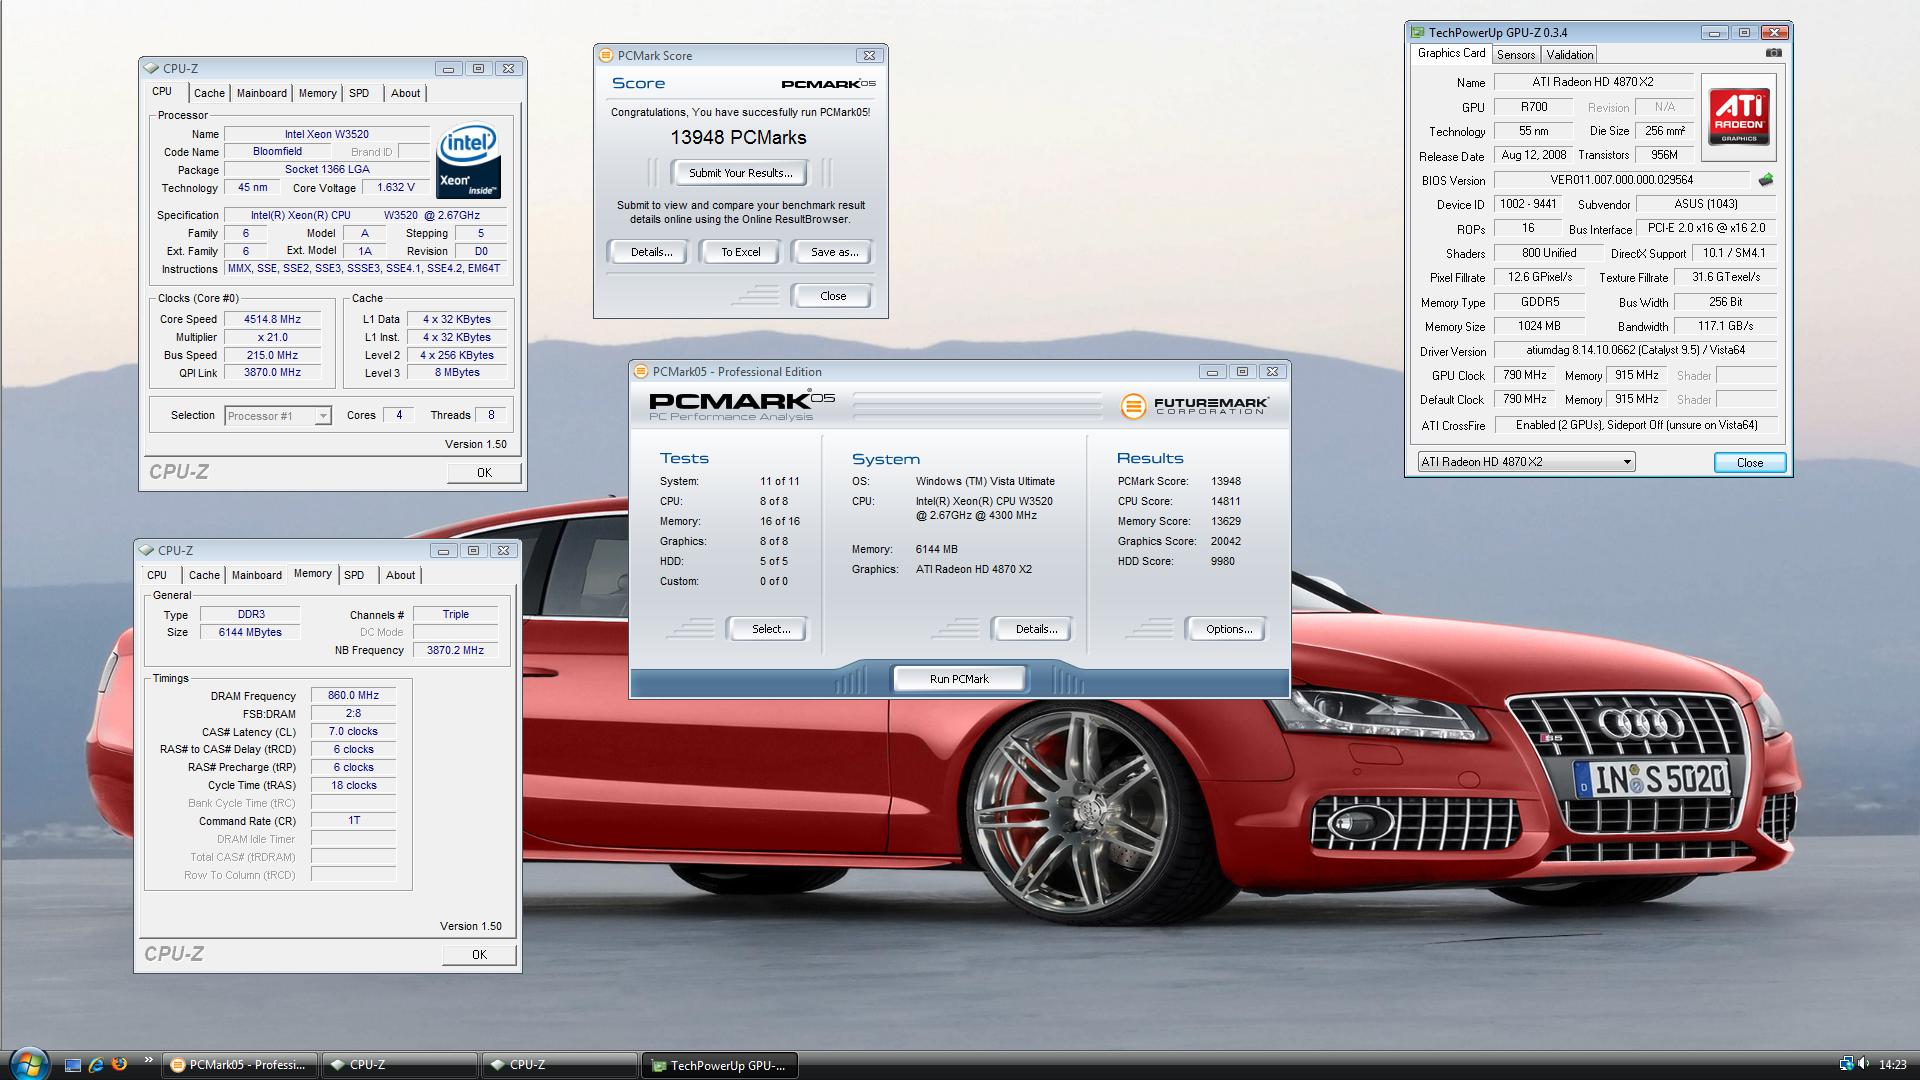Click the TechPowerUp GPU-Z taskbar button
This screenshot has width=1920, height=1080.
pyautogui.click(x=721, y=1065)
